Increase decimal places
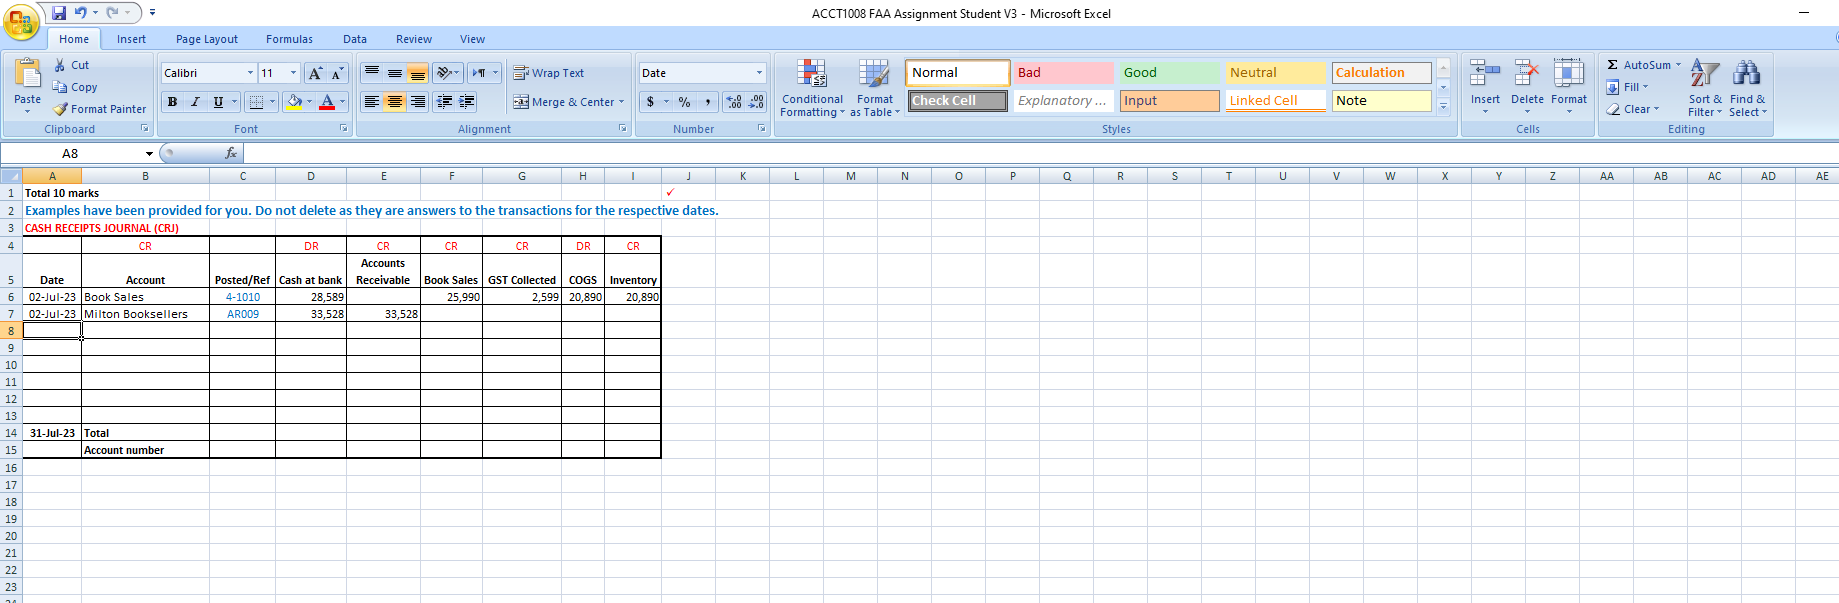 (734, 102)
